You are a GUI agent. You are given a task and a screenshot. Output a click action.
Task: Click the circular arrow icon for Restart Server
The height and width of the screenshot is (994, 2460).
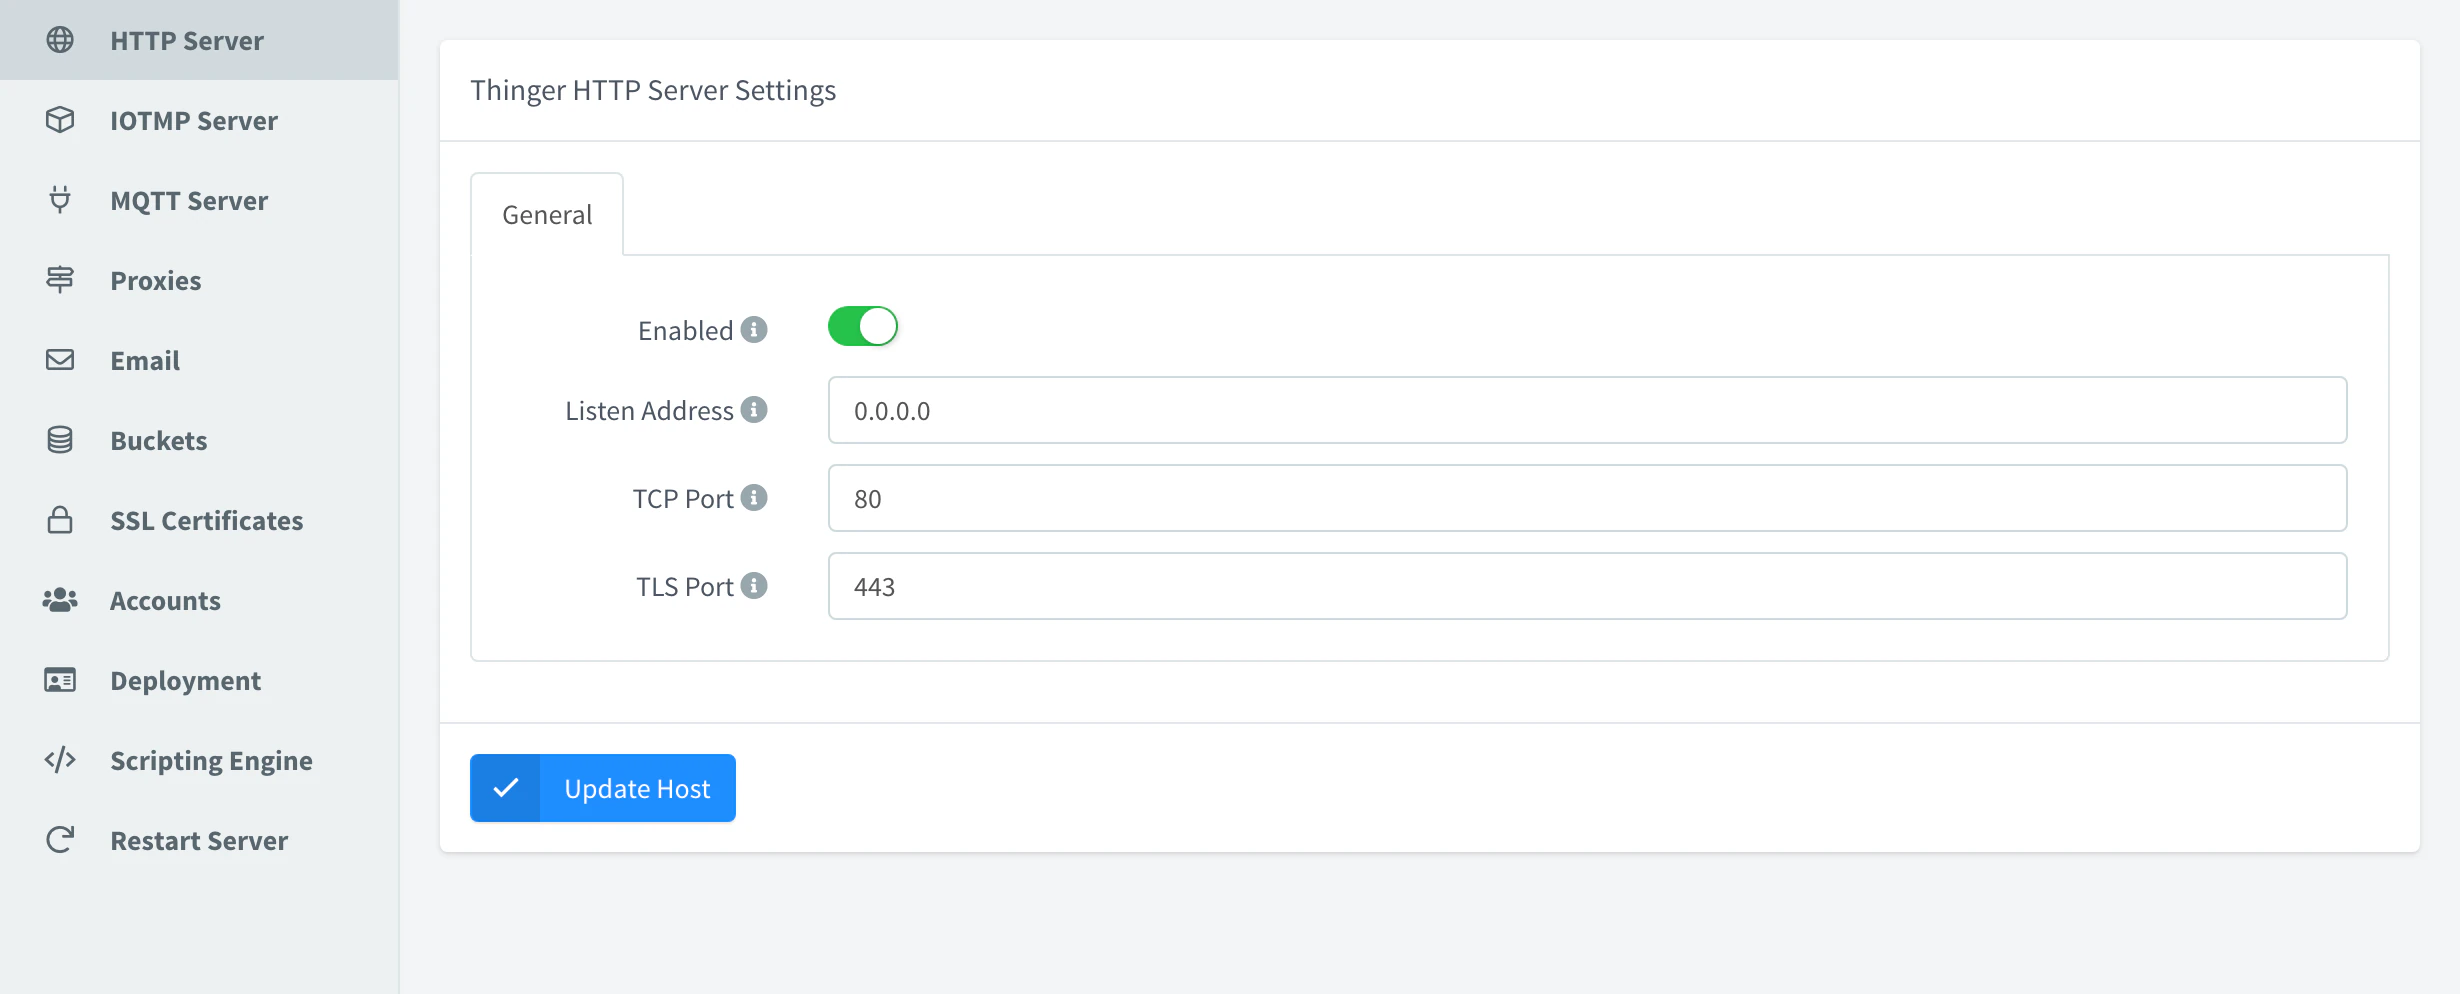(60, 840)
